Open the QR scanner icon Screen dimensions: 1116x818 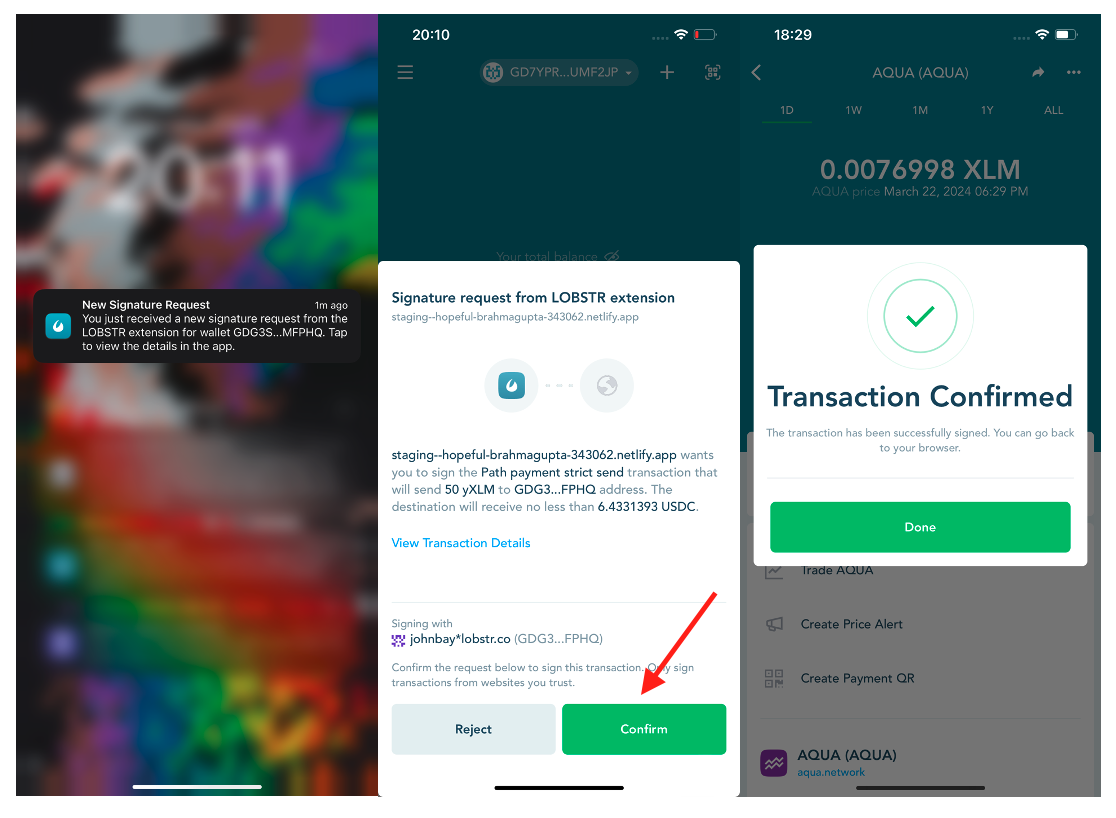(x=712, y=72)
